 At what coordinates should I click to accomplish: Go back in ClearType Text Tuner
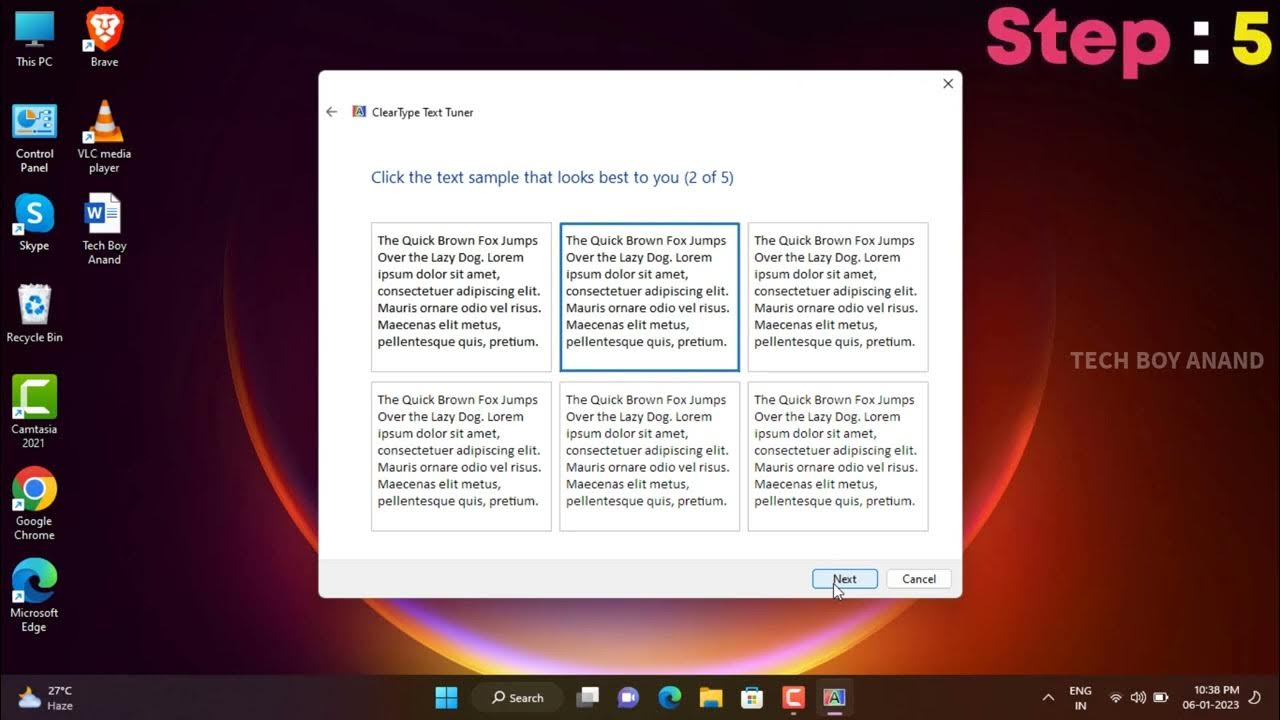[332, 112]
